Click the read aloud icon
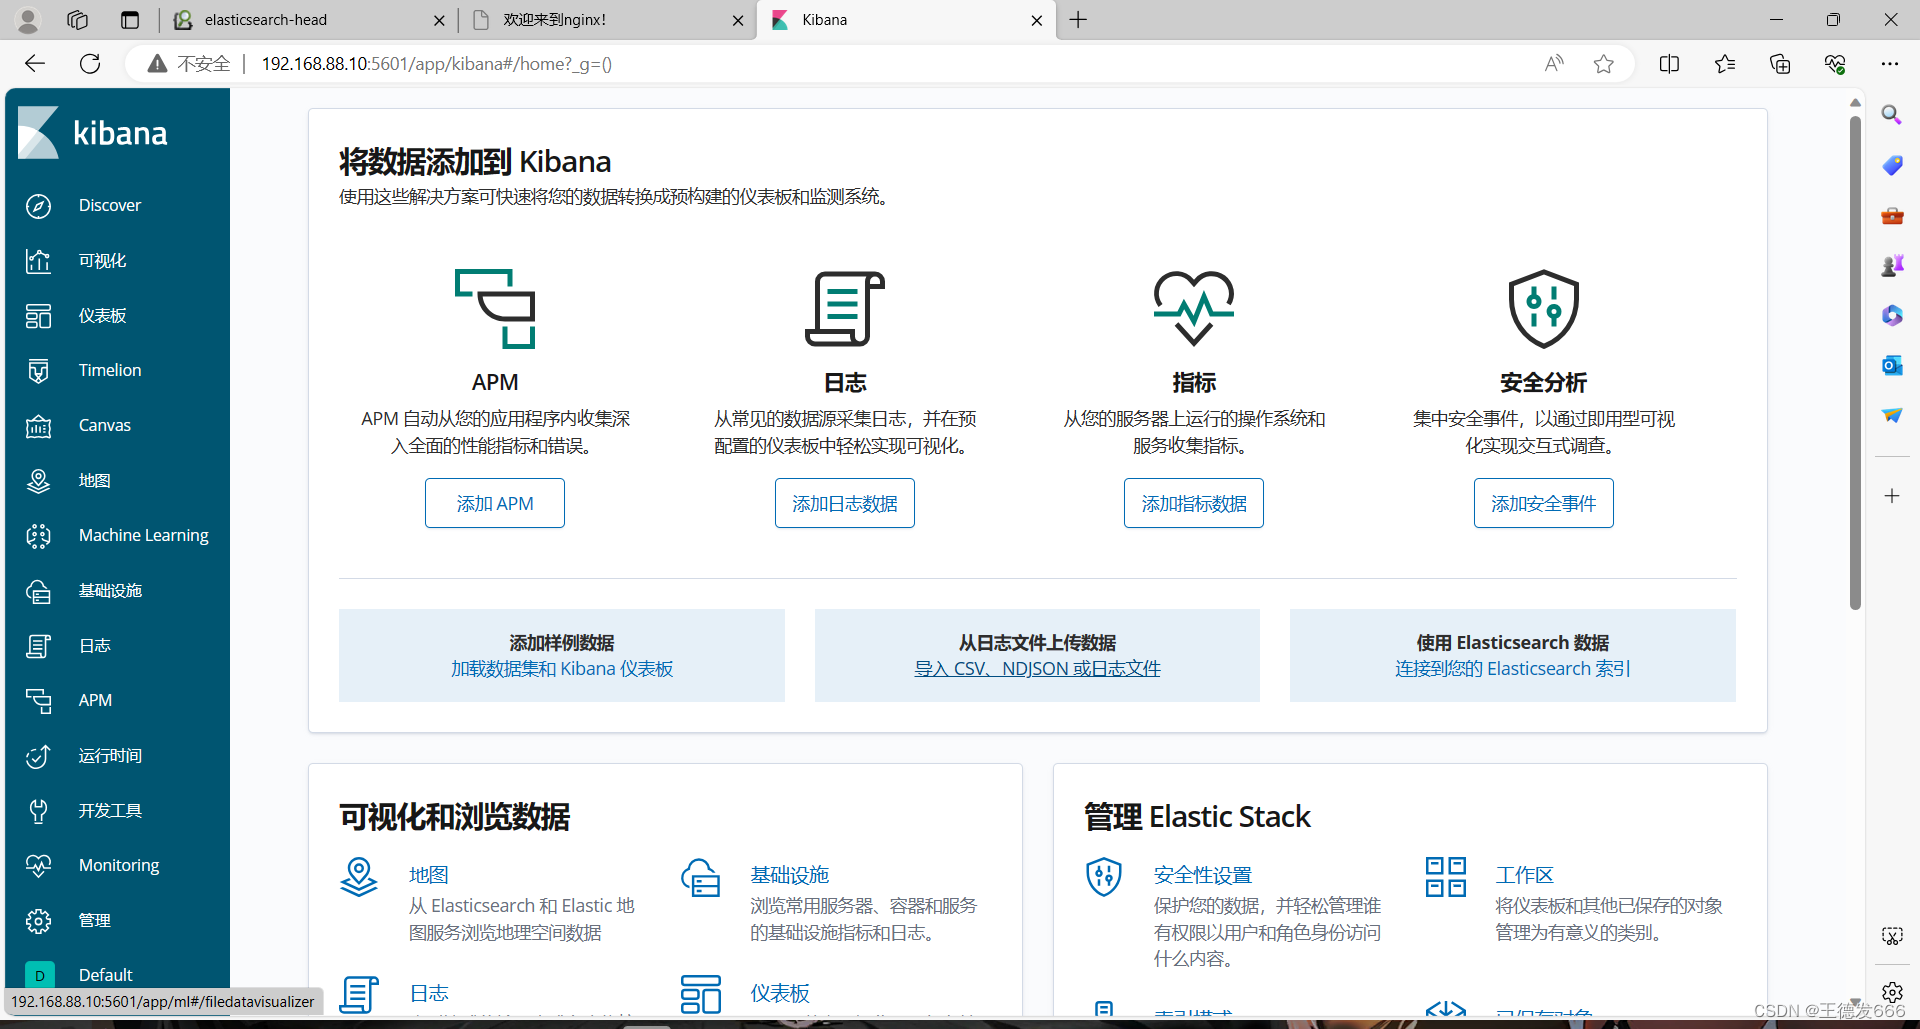 click(1553, 64)
